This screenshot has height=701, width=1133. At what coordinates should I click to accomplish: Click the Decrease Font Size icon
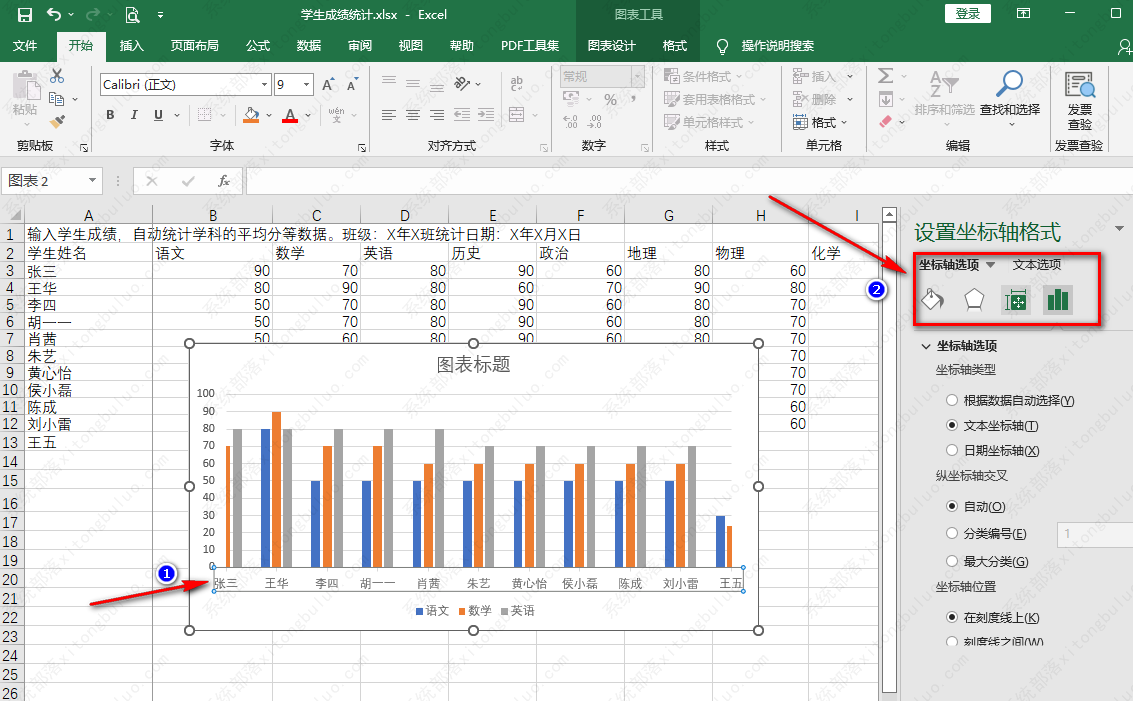coord(353,85)
